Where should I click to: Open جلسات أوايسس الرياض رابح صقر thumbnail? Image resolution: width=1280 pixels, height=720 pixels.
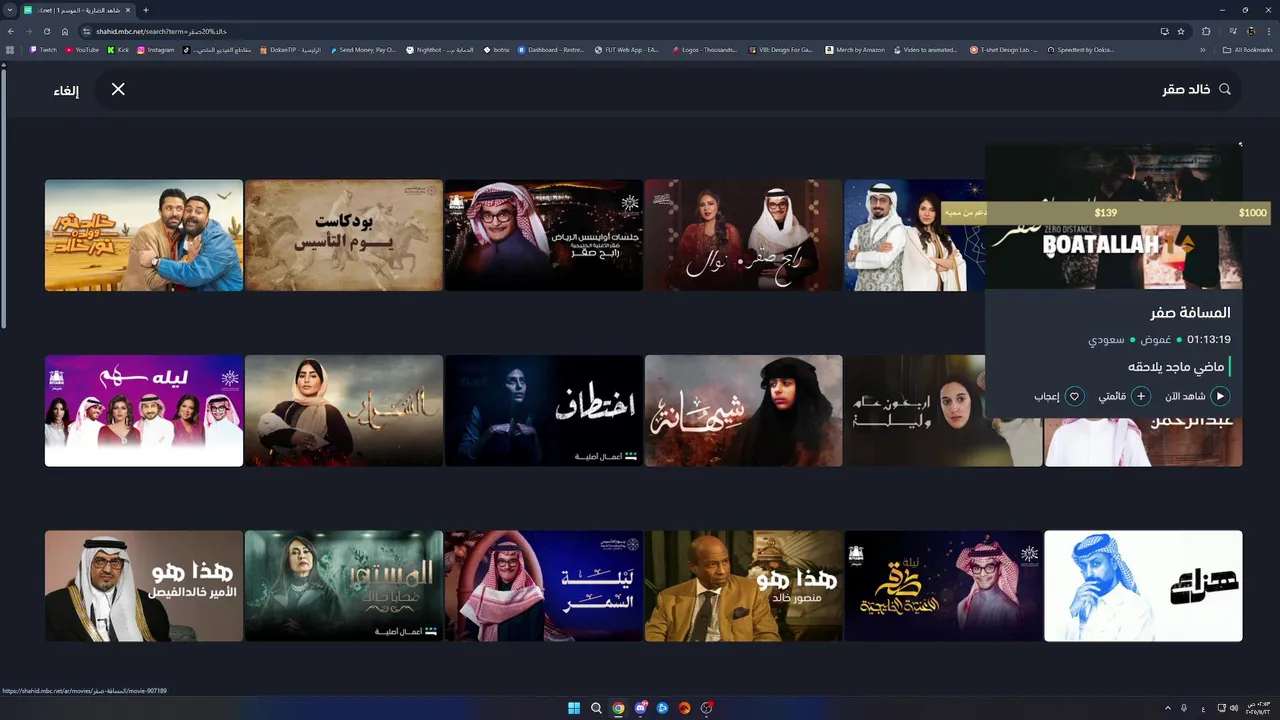tap(544, 235)
